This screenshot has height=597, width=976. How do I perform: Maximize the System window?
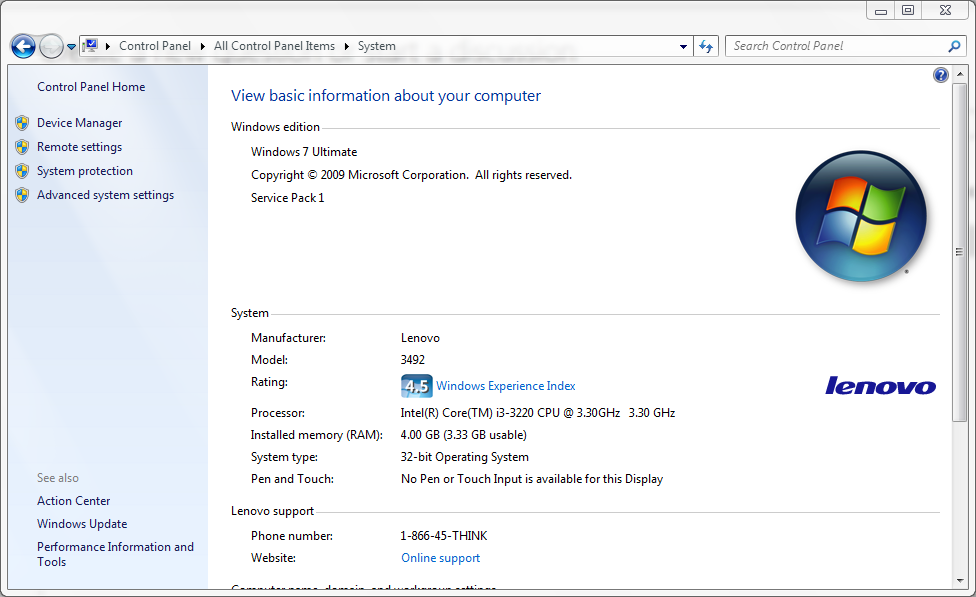click(908, 11)
